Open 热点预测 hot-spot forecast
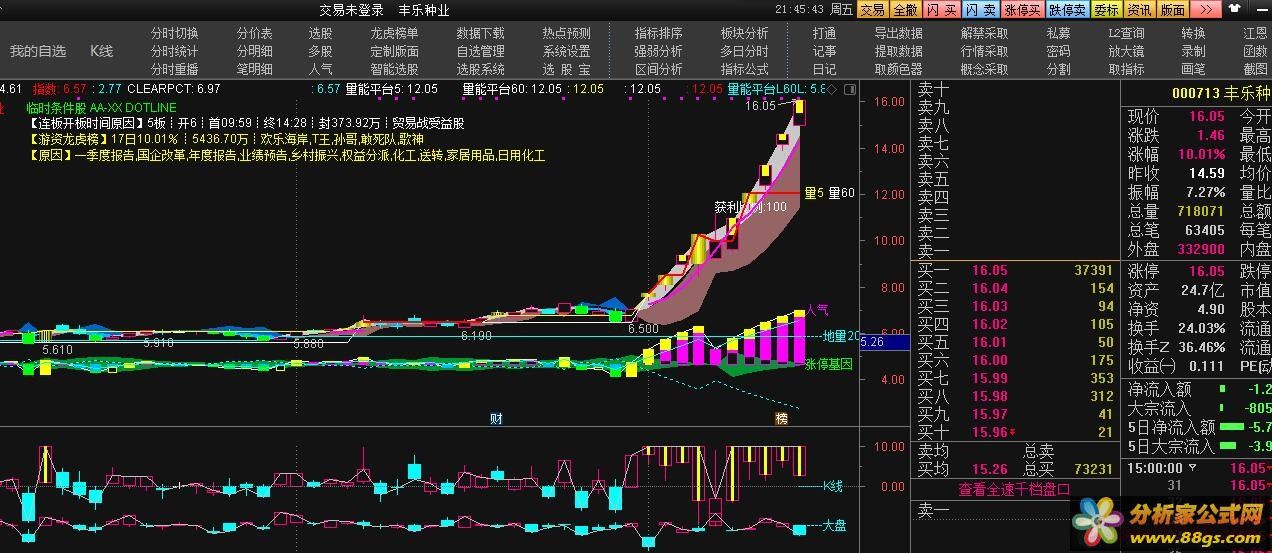The height and width of the screenshot is (553, 1272). click(566, 33)
